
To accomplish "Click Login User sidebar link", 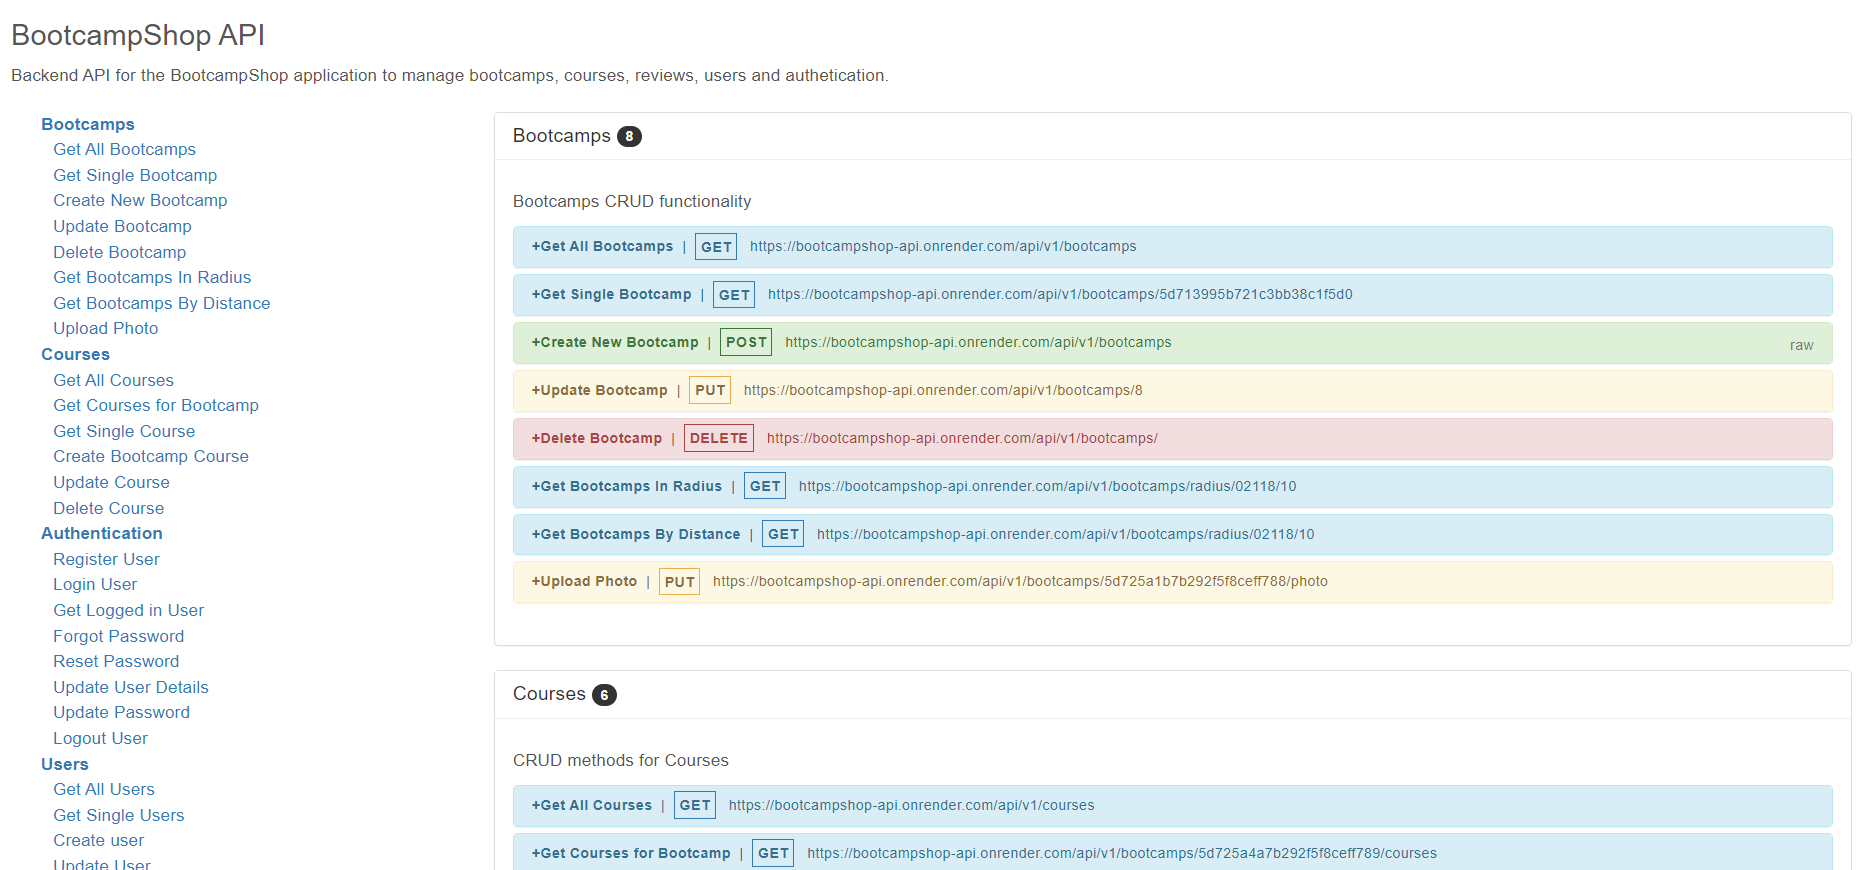I will (95, 584).
